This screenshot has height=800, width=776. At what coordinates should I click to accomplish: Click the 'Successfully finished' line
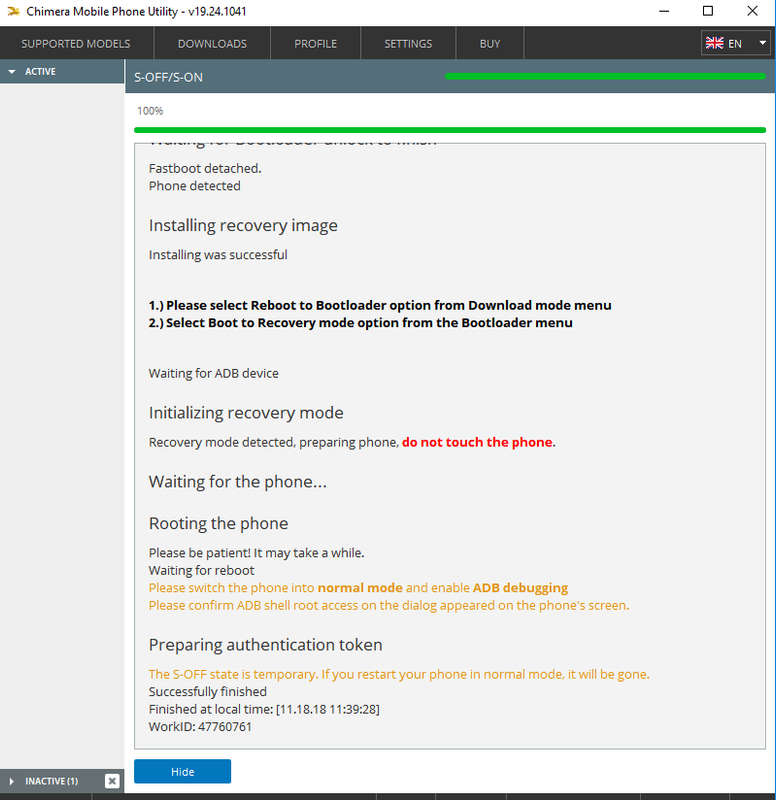point(208,692)
